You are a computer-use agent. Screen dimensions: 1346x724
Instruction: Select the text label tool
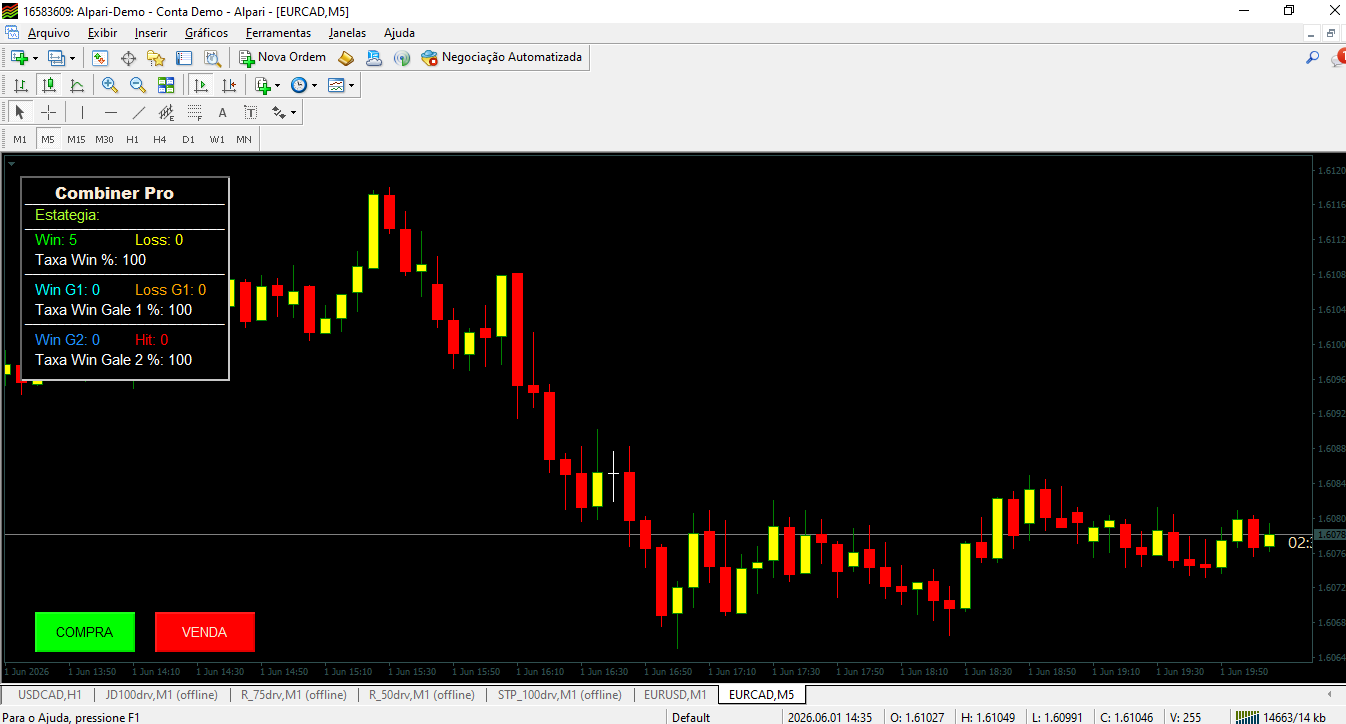coord(250,112)
